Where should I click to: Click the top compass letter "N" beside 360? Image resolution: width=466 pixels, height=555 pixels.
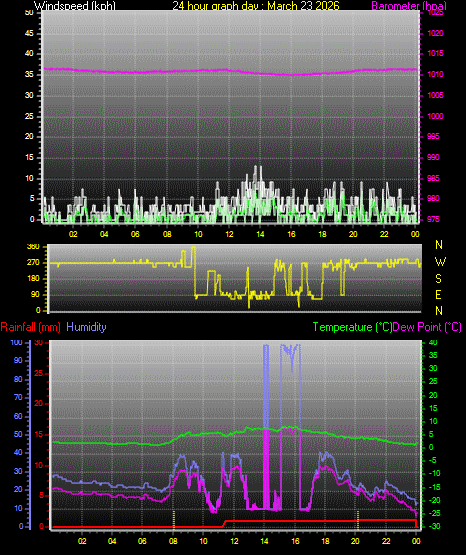(x=439, y=245)
